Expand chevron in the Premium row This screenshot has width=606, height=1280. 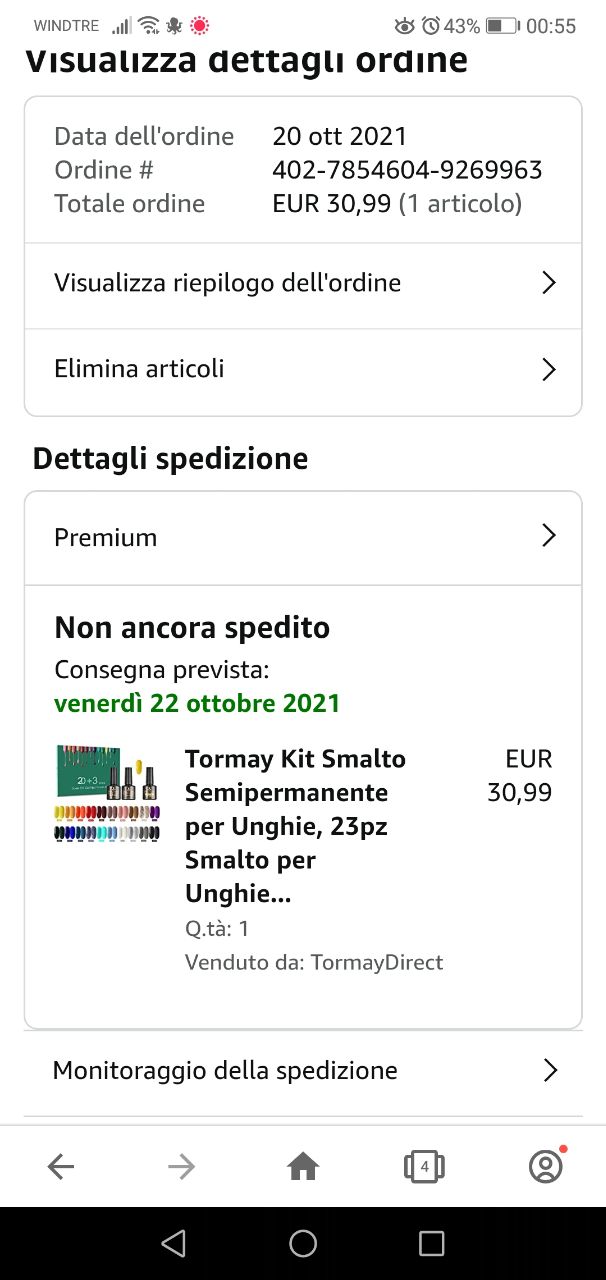point(548,536)
